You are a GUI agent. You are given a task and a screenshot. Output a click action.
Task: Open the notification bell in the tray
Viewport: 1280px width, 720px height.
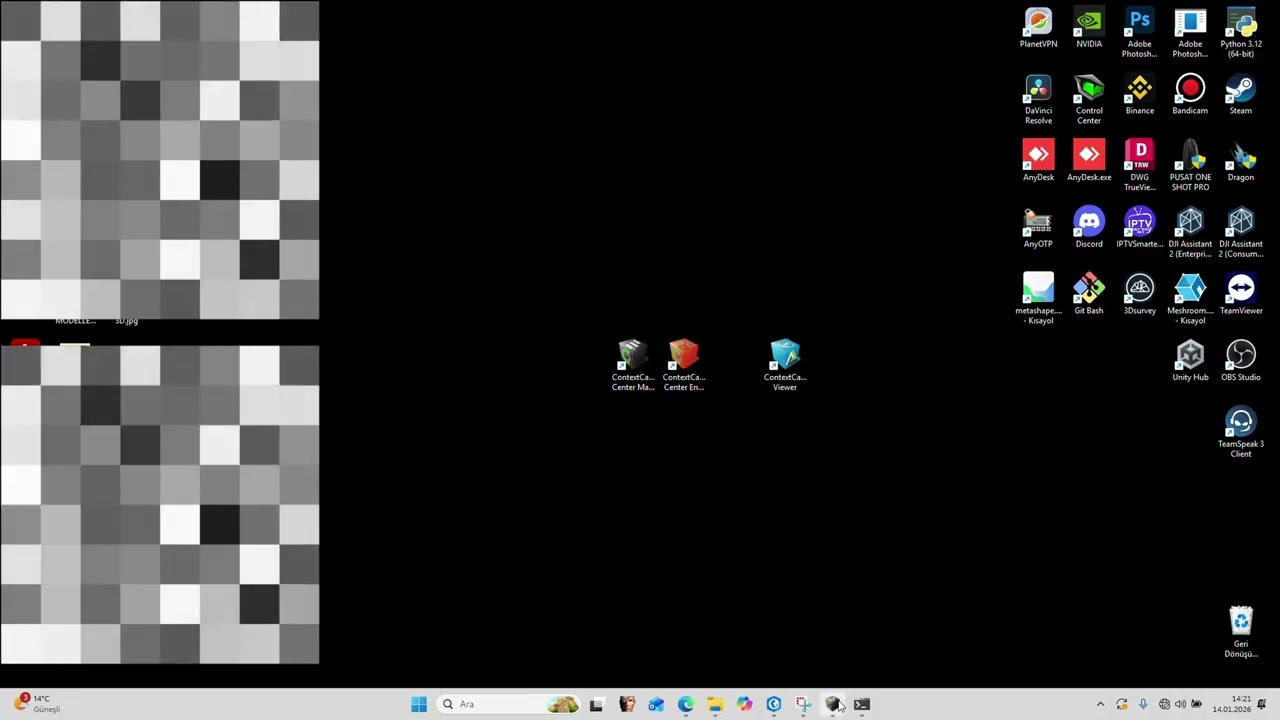point(1262,704)
